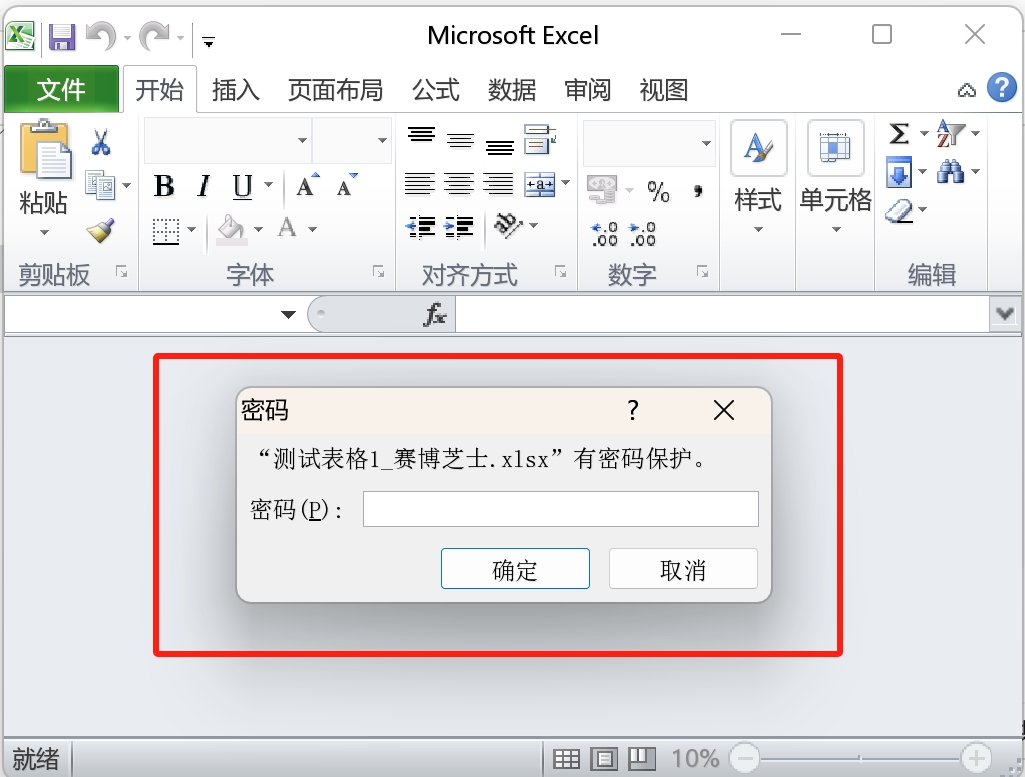Image resolution: width=1025 pixels, height=777 pixels.
Task: Open Customize Quick Access Toolbar dropdown
Action: tap(209, 43)
